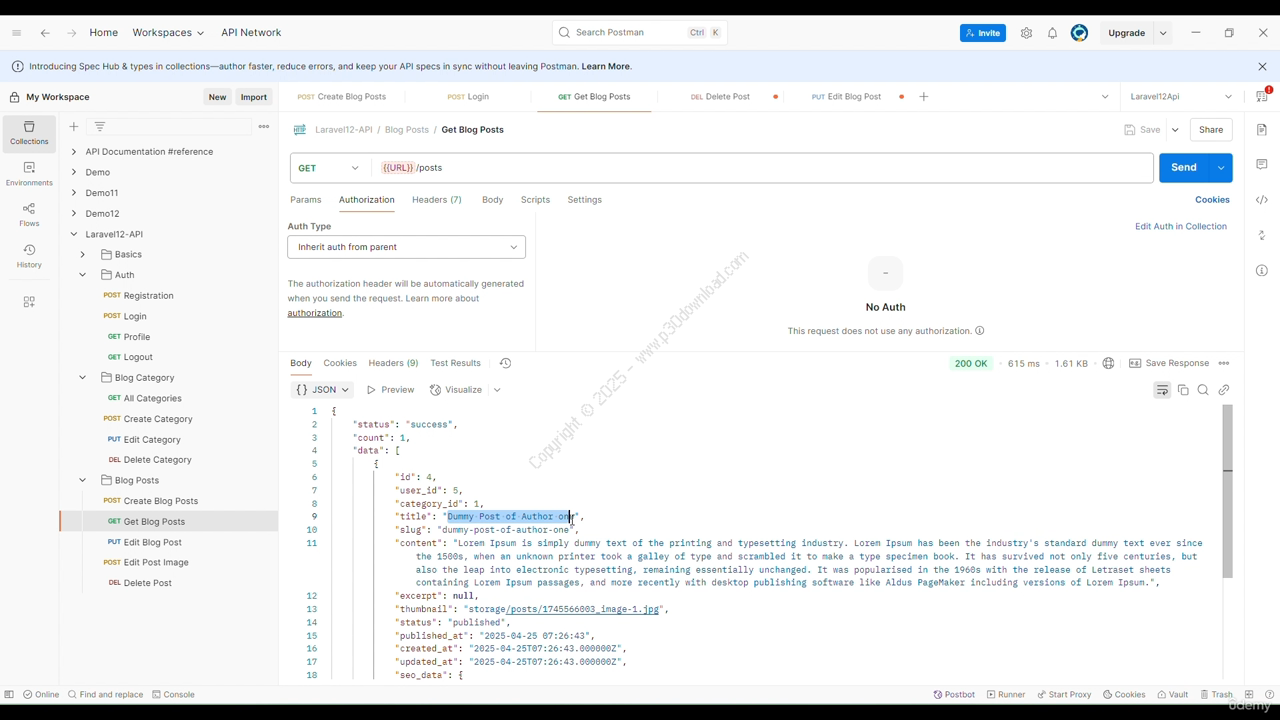Image resolution: width=1280 pixels, height=720 pixels.
Task: Open Flows sidebar panel
Action: (x=29, y=215)
